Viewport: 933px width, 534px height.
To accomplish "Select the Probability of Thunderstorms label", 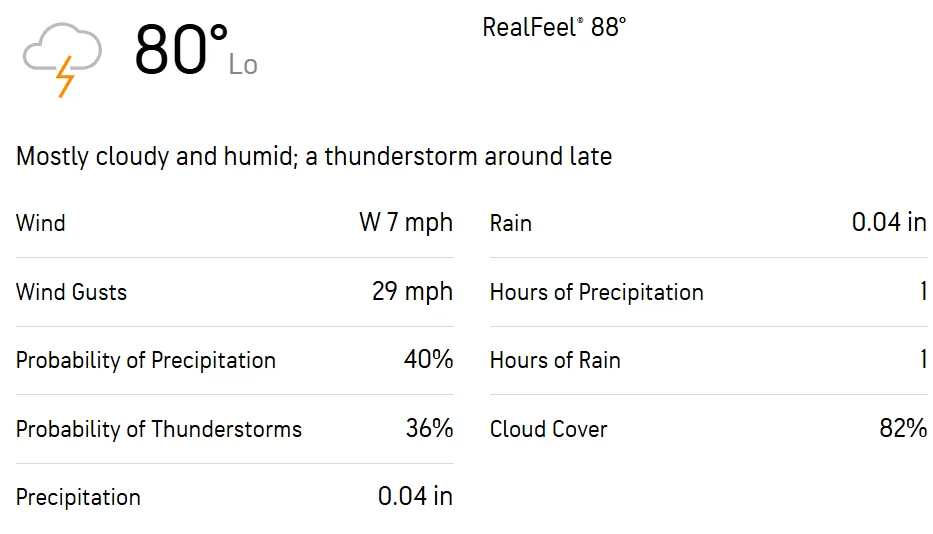I will click(x=159, y=429).
